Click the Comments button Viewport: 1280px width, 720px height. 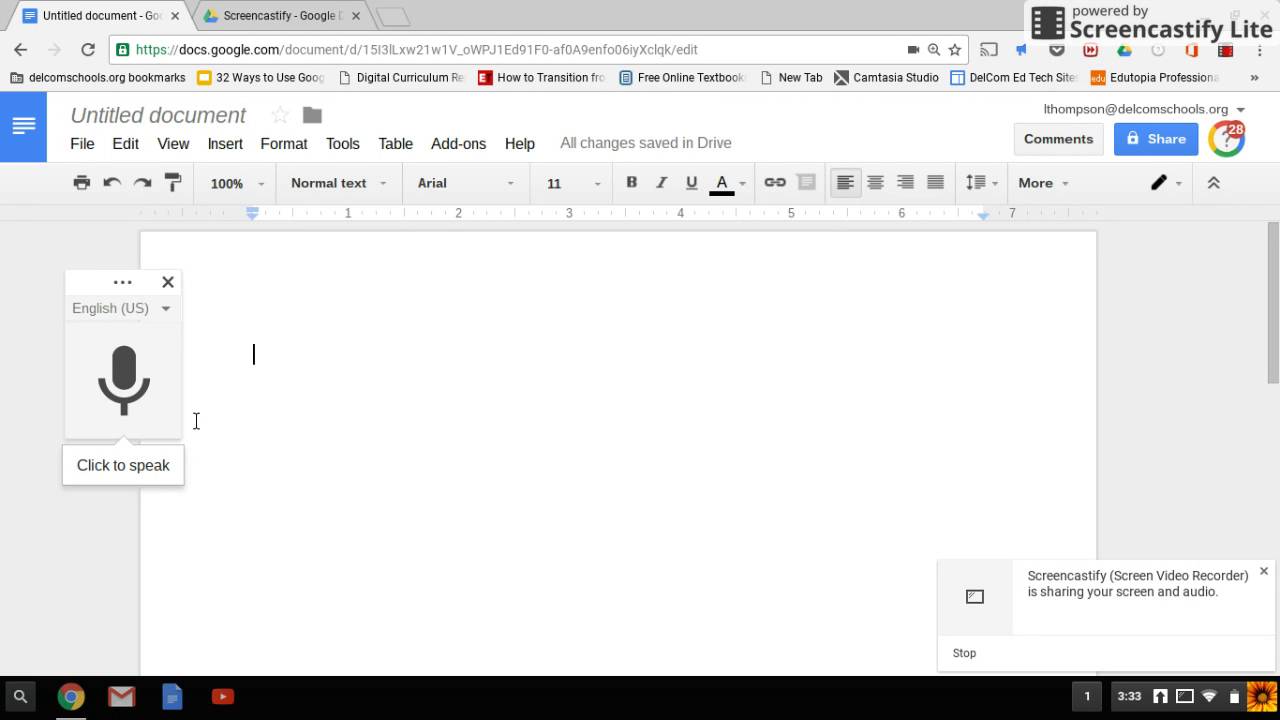pyautogui.click(x=1058, y=139)
